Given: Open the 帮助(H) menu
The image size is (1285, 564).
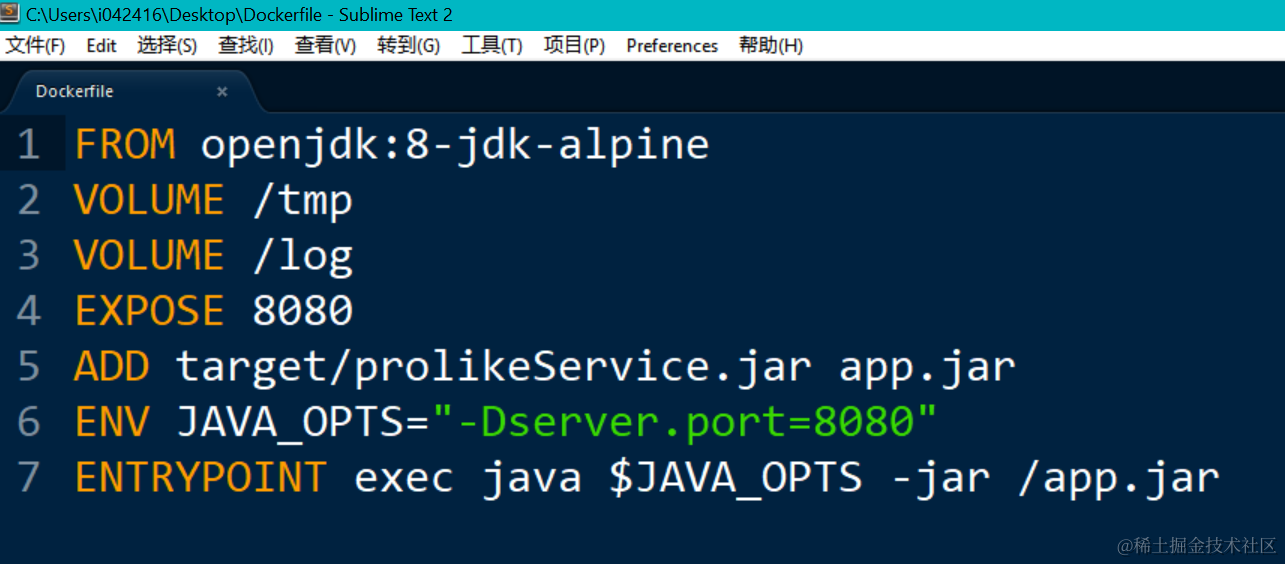Looking at the screenshot, I should pyautogui.click(x=771, y=46).
